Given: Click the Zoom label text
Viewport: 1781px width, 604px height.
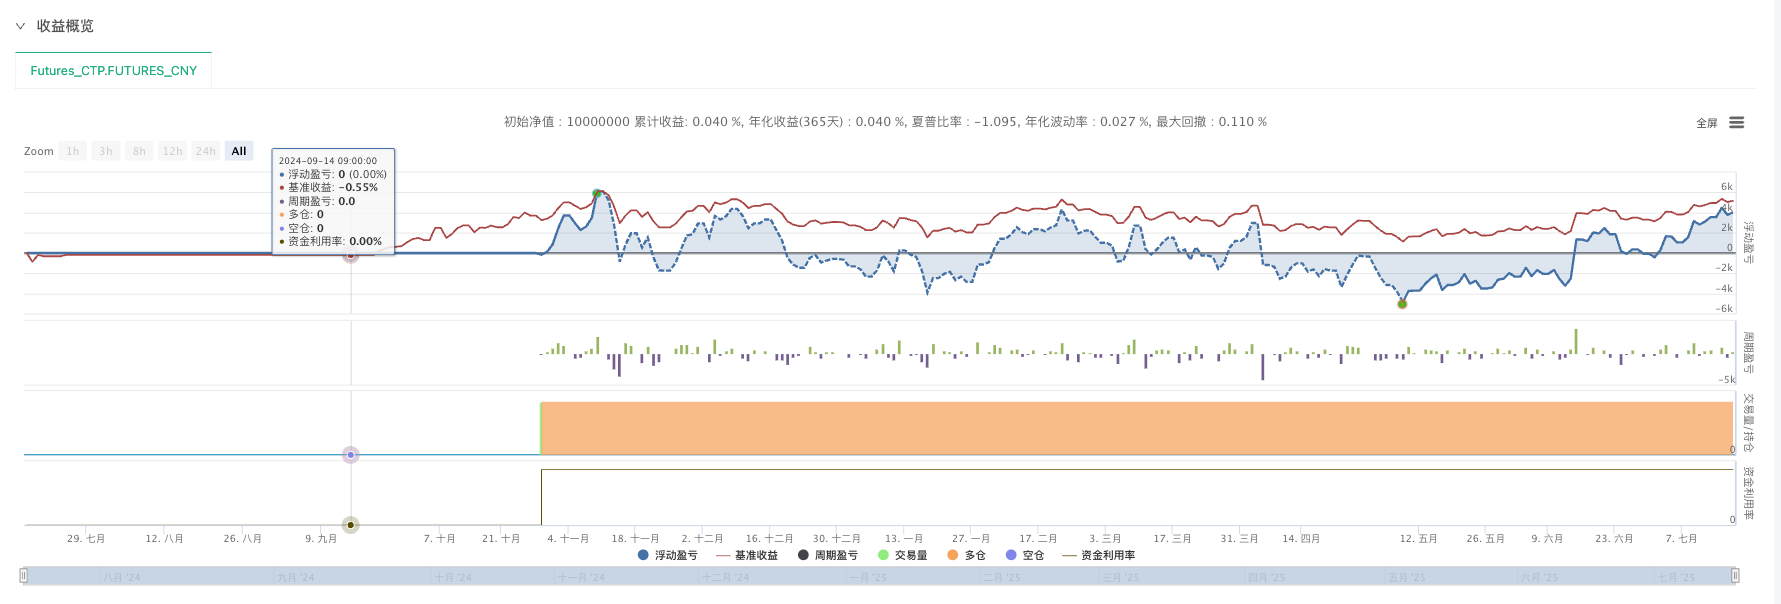Looking at the screenshot, I should (x=39, y=152).
